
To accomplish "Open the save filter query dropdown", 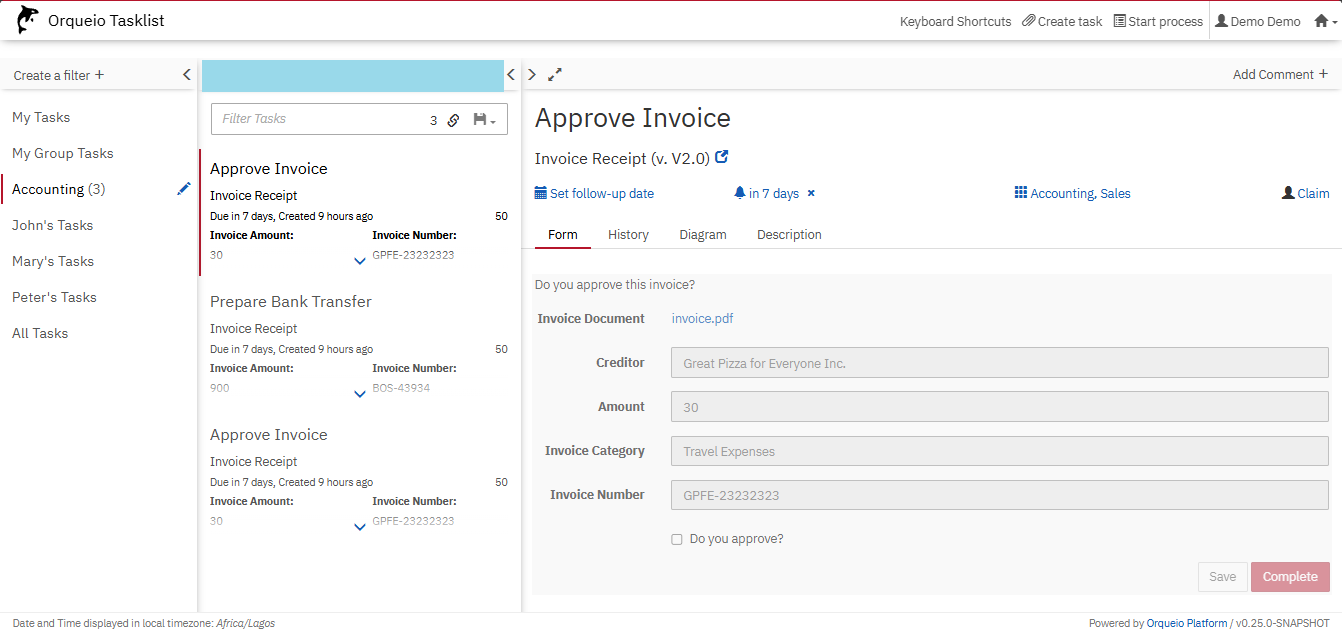I will [x=484, y=120].
